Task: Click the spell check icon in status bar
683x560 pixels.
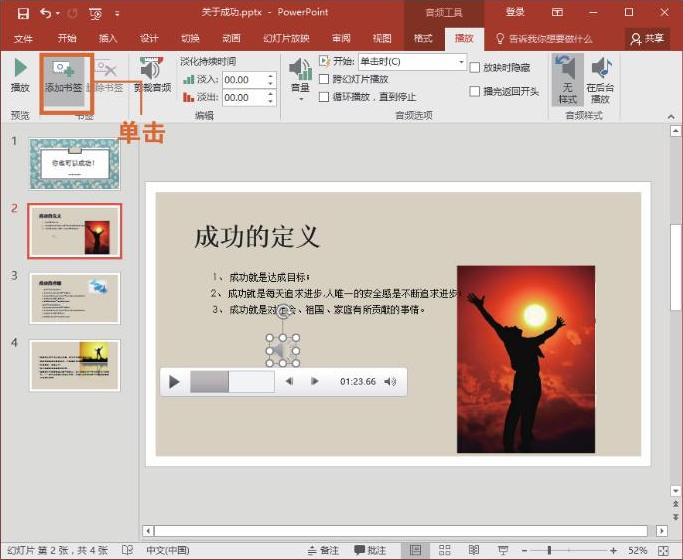Action: pos(127,550)
